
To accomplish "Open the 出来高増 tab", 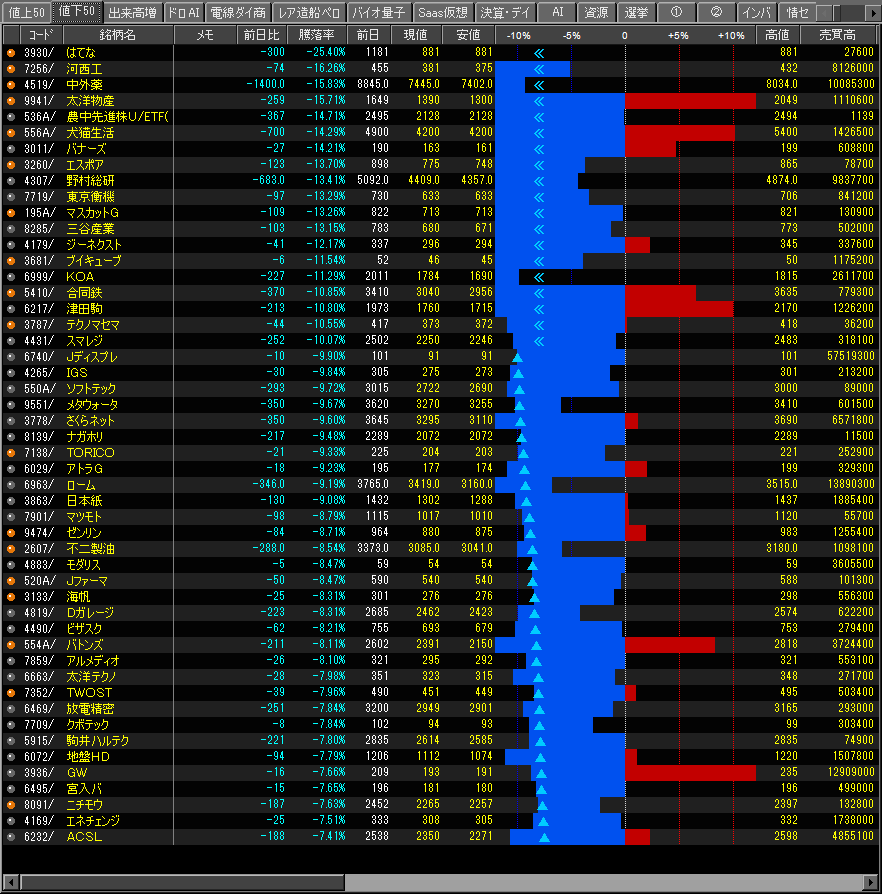I will tap(132, 12).
